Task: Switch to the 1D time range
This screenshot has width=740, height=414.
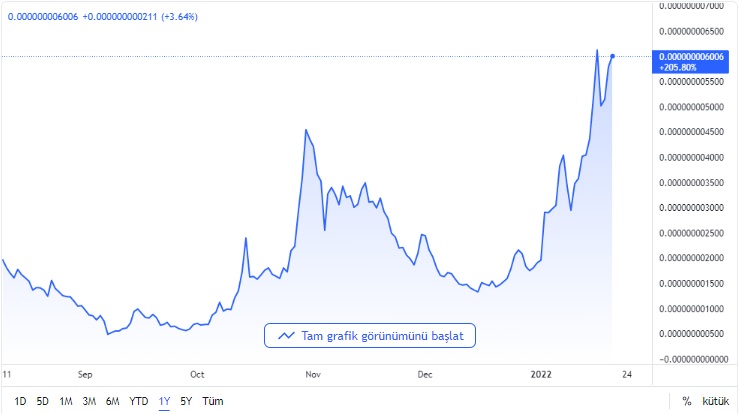Action: (x=20, y=401)
